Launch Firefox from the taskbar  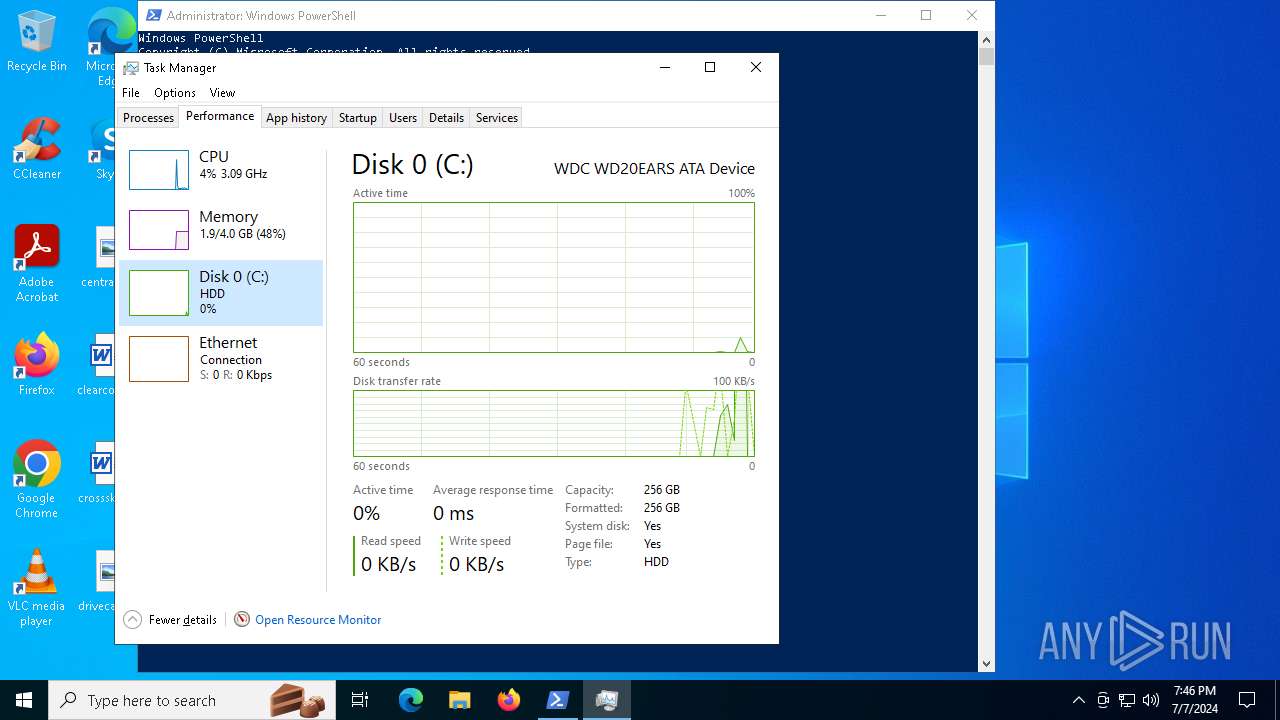click(508, 700)
